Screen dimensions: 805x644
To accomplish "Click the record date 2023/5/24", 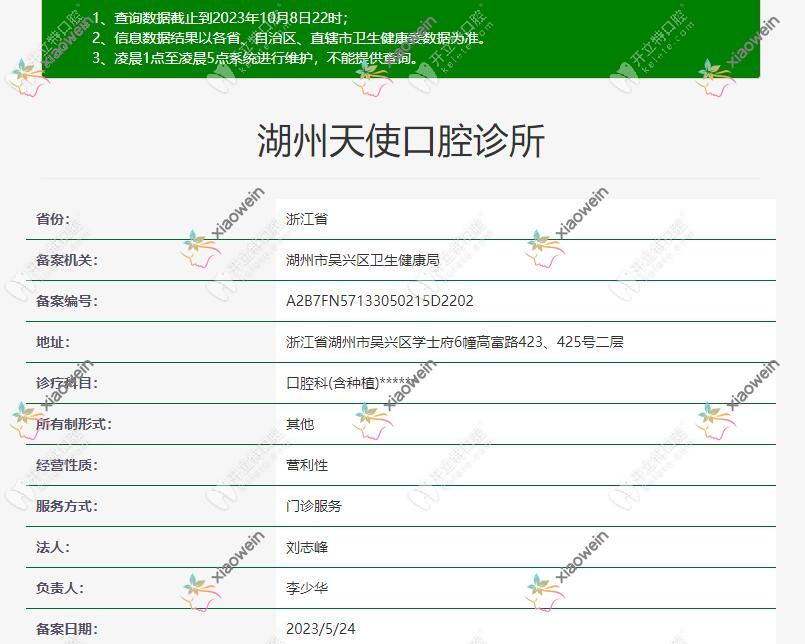I will [x=321, y=629].
